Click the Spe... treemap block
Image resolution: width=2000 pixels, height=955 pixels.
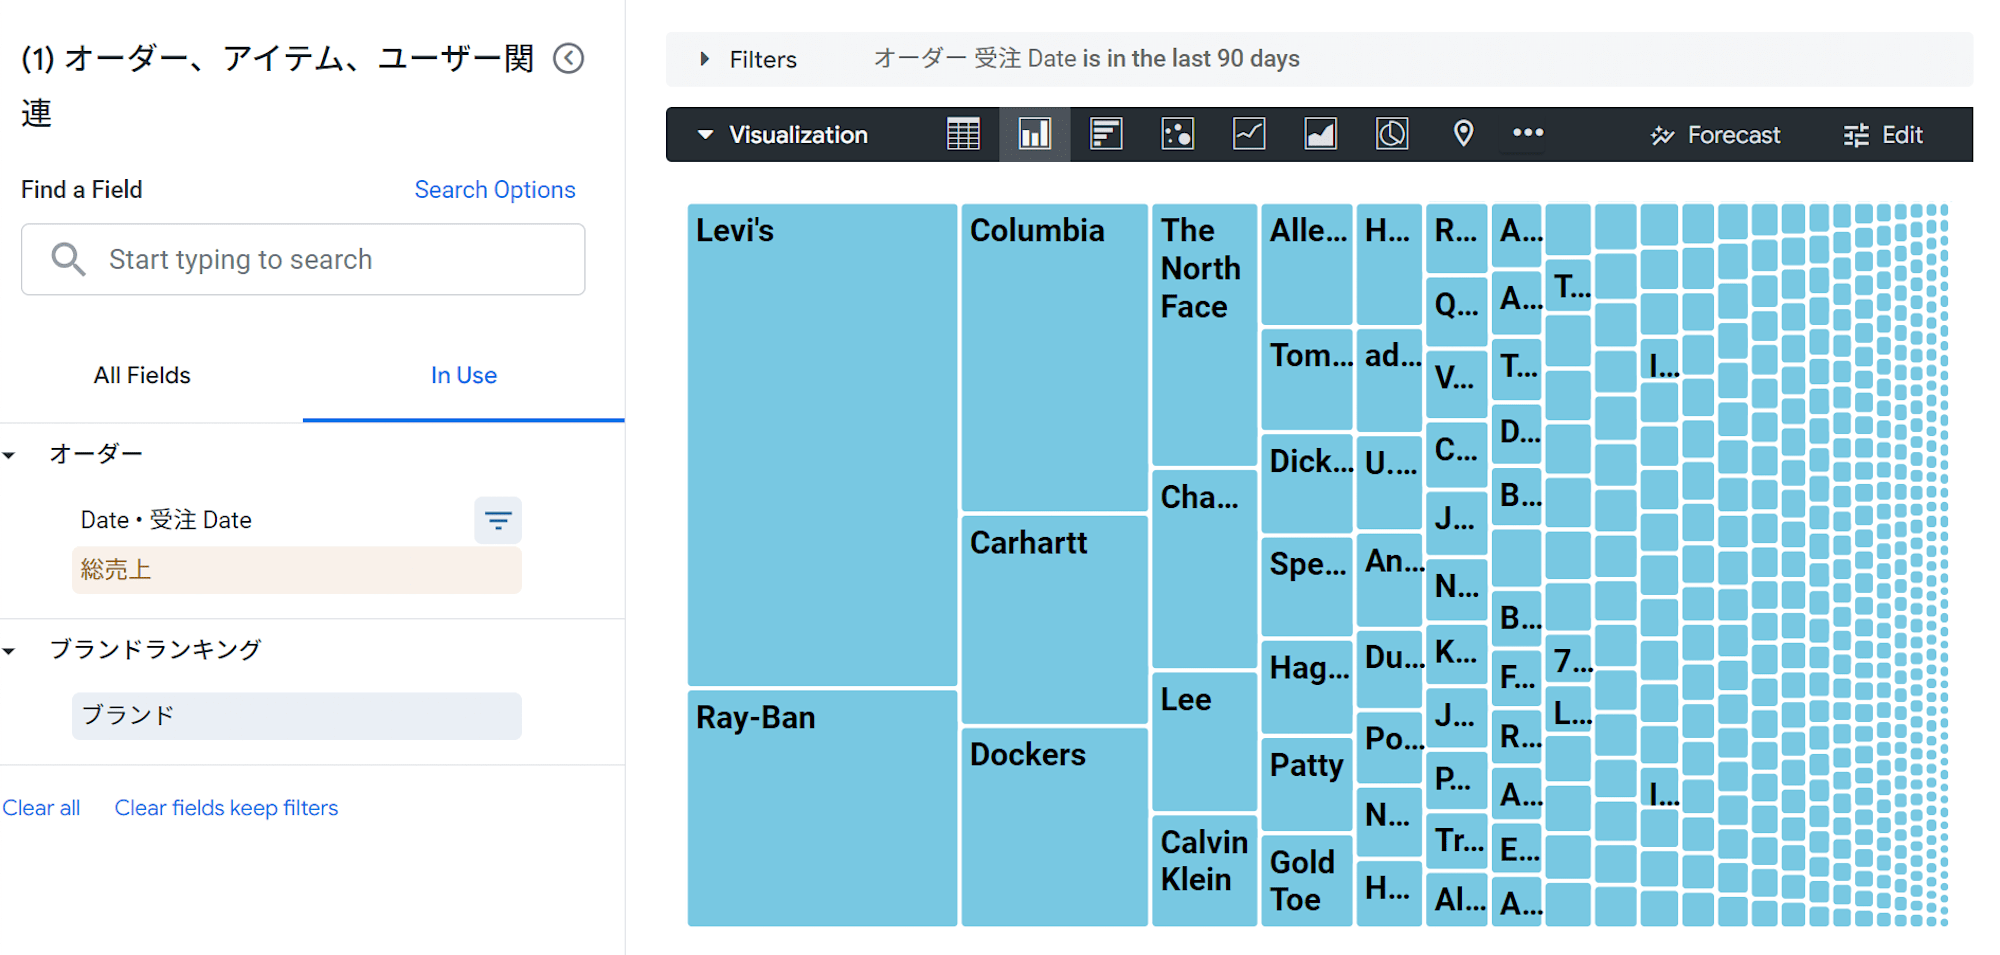click(1307, 587)
